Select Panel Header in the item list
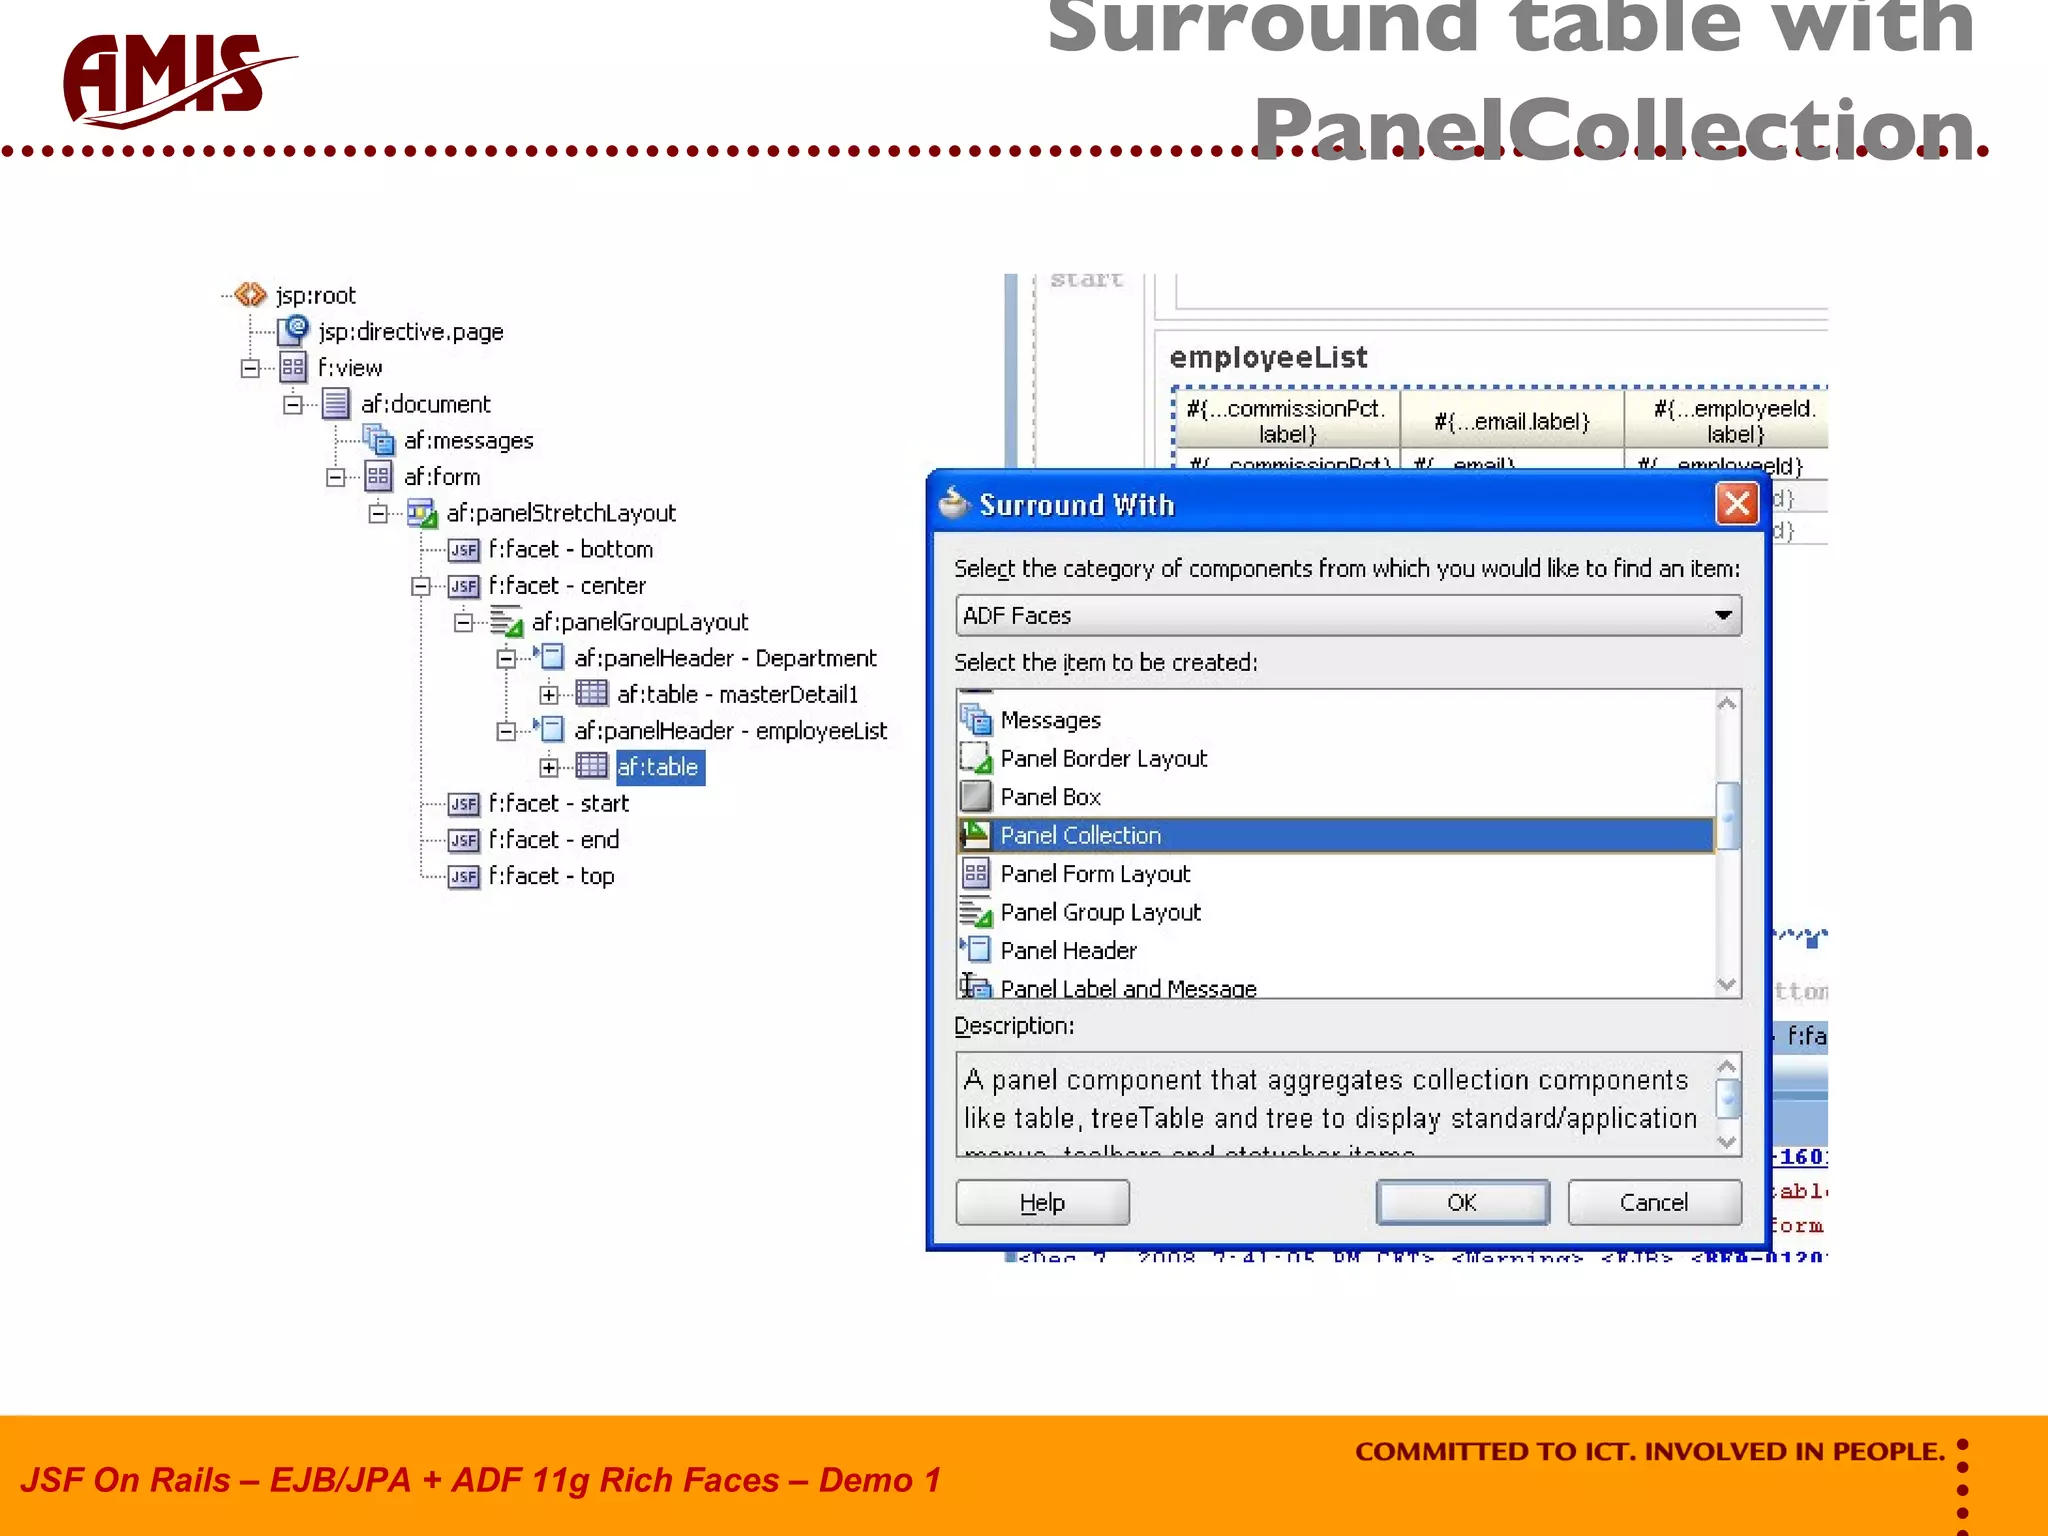 point(1068,950)
